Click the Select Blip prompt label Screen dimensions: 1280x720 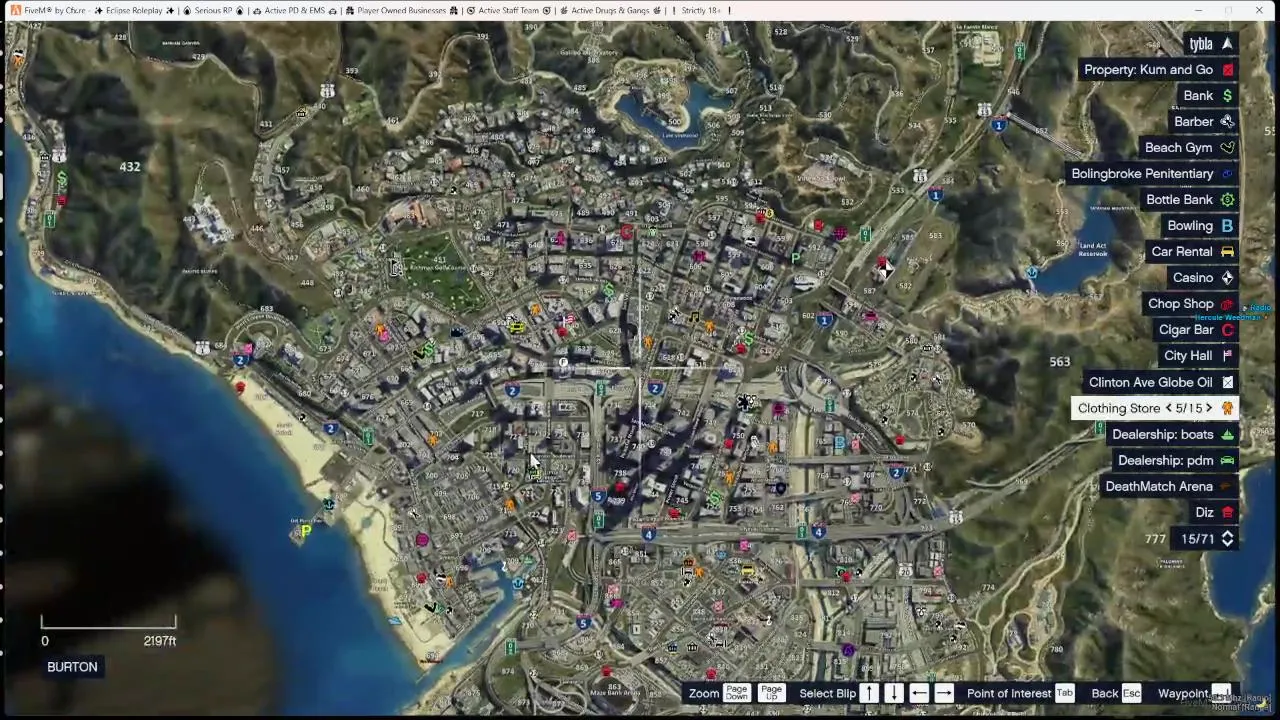click(827, 693)
